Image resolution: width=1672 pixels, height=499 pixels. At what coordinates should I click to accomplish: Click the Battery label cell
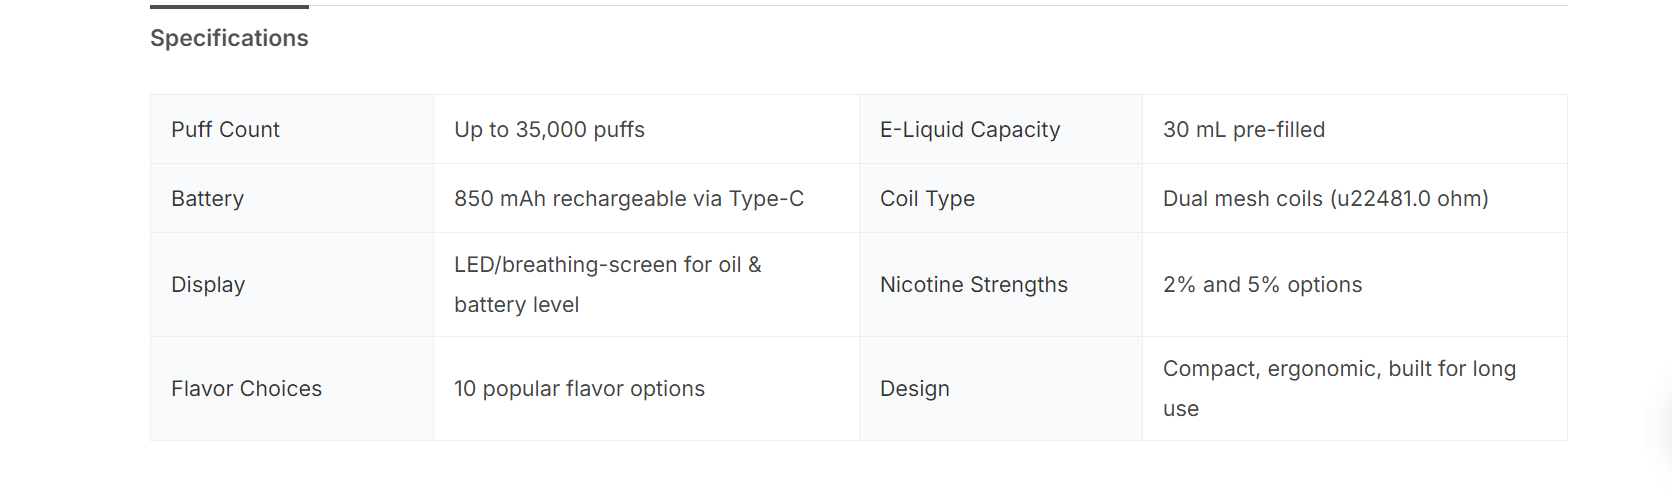(207, 199)
